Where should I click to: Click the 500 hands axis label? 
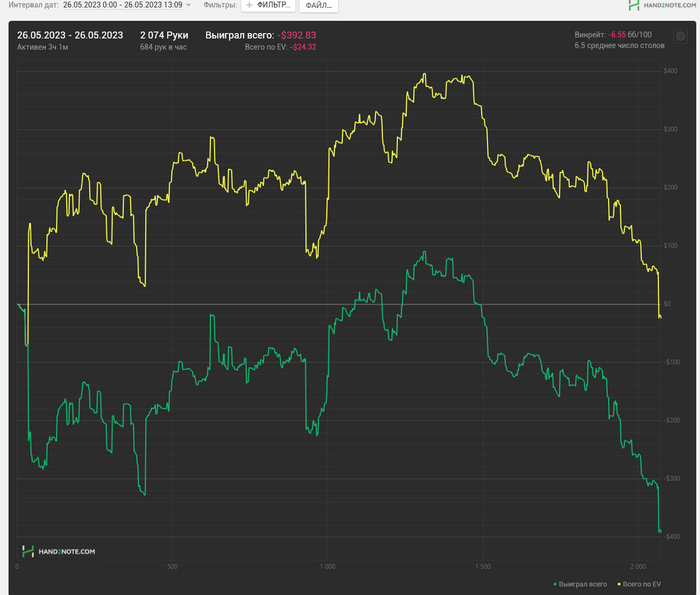(x=172, y=566)
